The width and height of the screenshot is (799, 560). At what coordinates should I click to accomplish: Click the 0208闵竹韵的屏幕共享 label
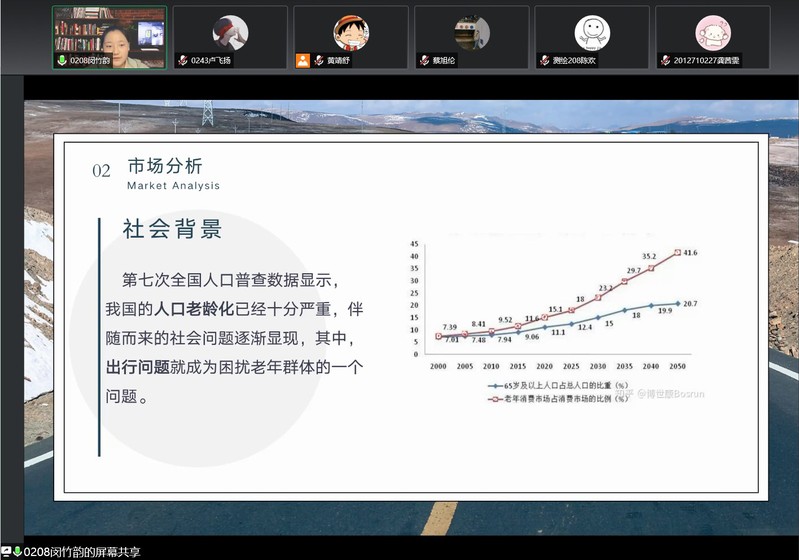tap(83, 552)
